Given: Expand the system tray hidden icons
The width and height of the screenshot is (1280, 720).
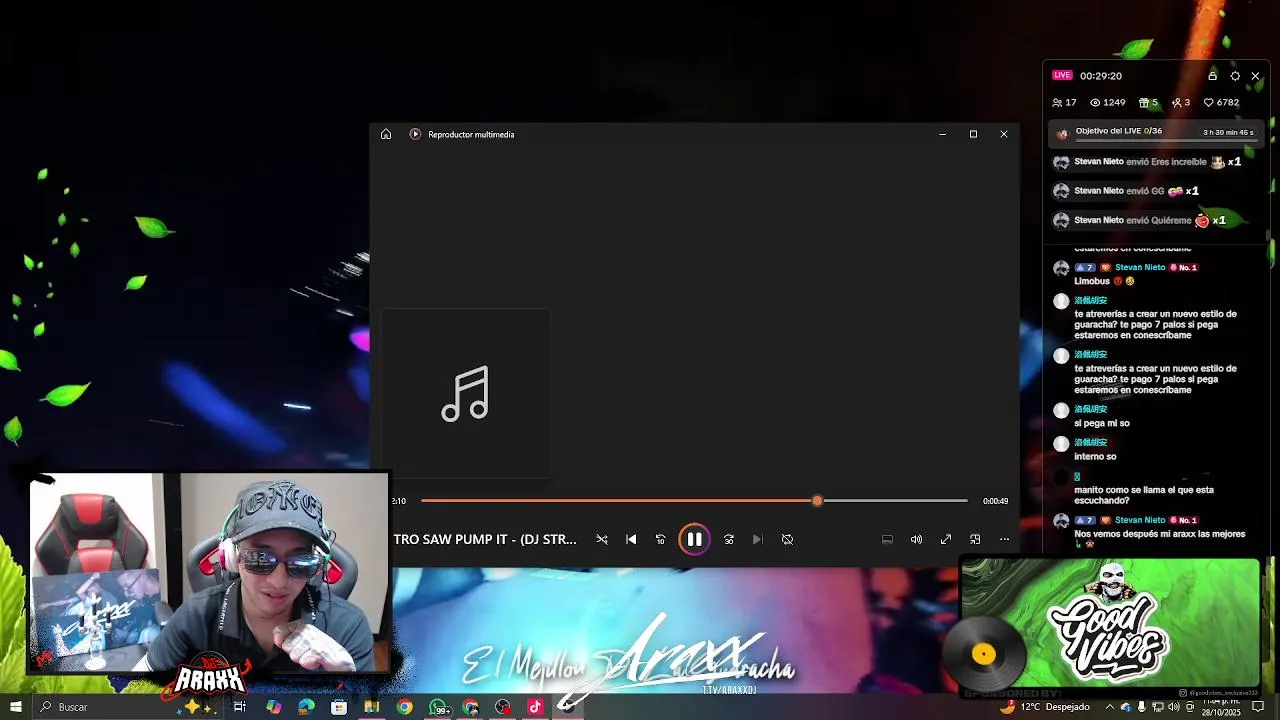Looking at the screenshot, I should [x=1109, y=707].
